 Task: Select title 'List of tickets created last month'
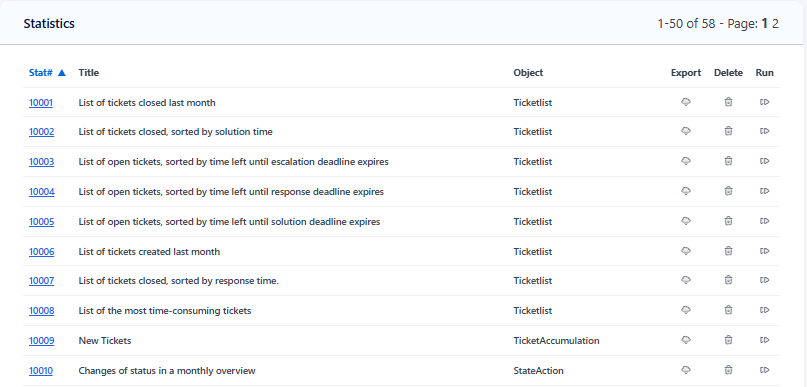point(149,251)
